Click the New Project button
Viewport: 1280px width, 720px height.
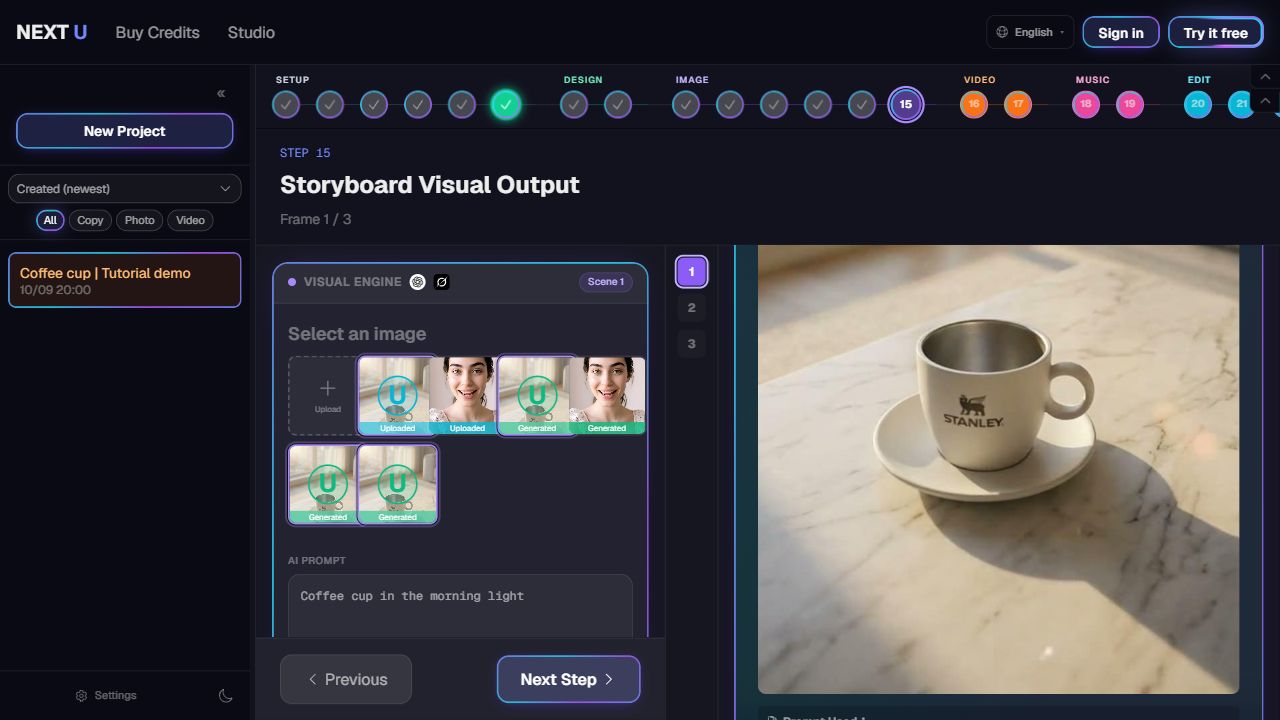pos(124,131)
